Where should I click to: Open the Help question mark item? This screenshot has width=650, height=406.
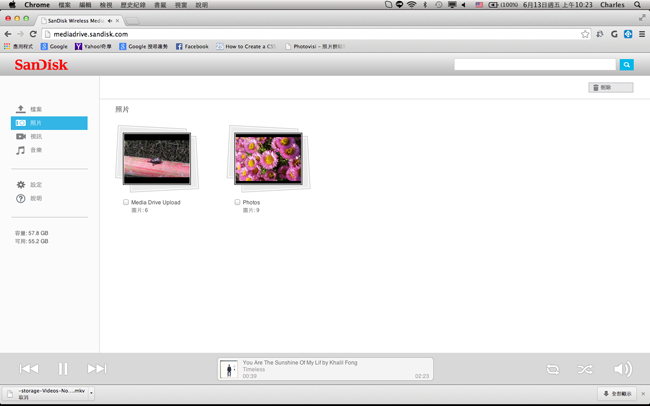[x=49, y=198]
